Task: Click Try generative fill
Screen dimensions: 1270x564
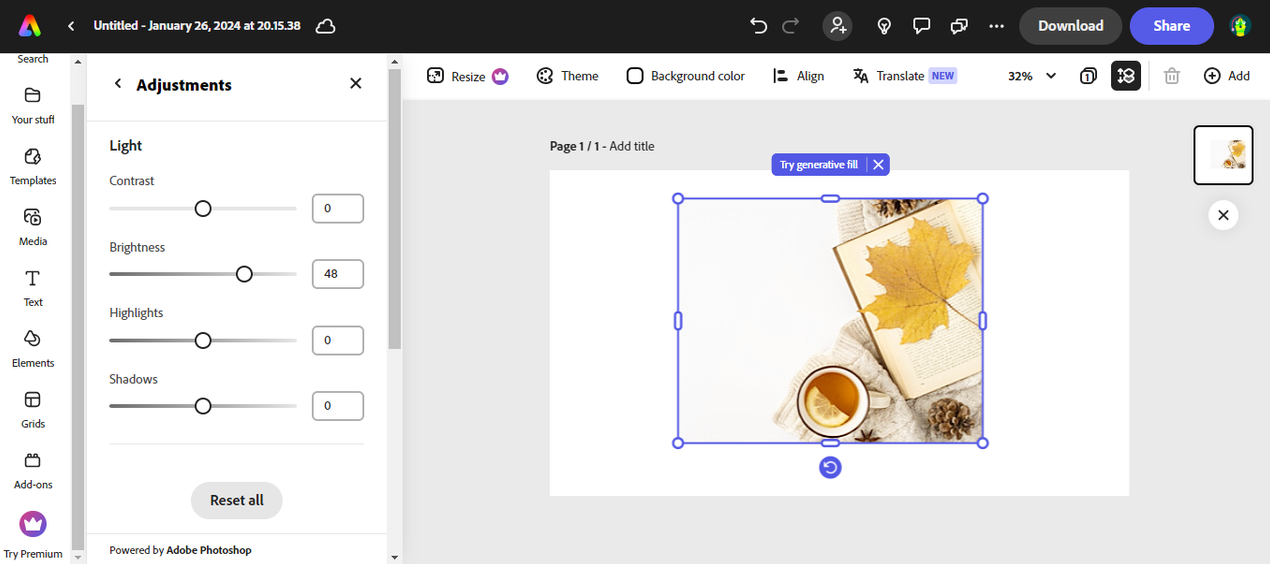Action: pos(819,165)
